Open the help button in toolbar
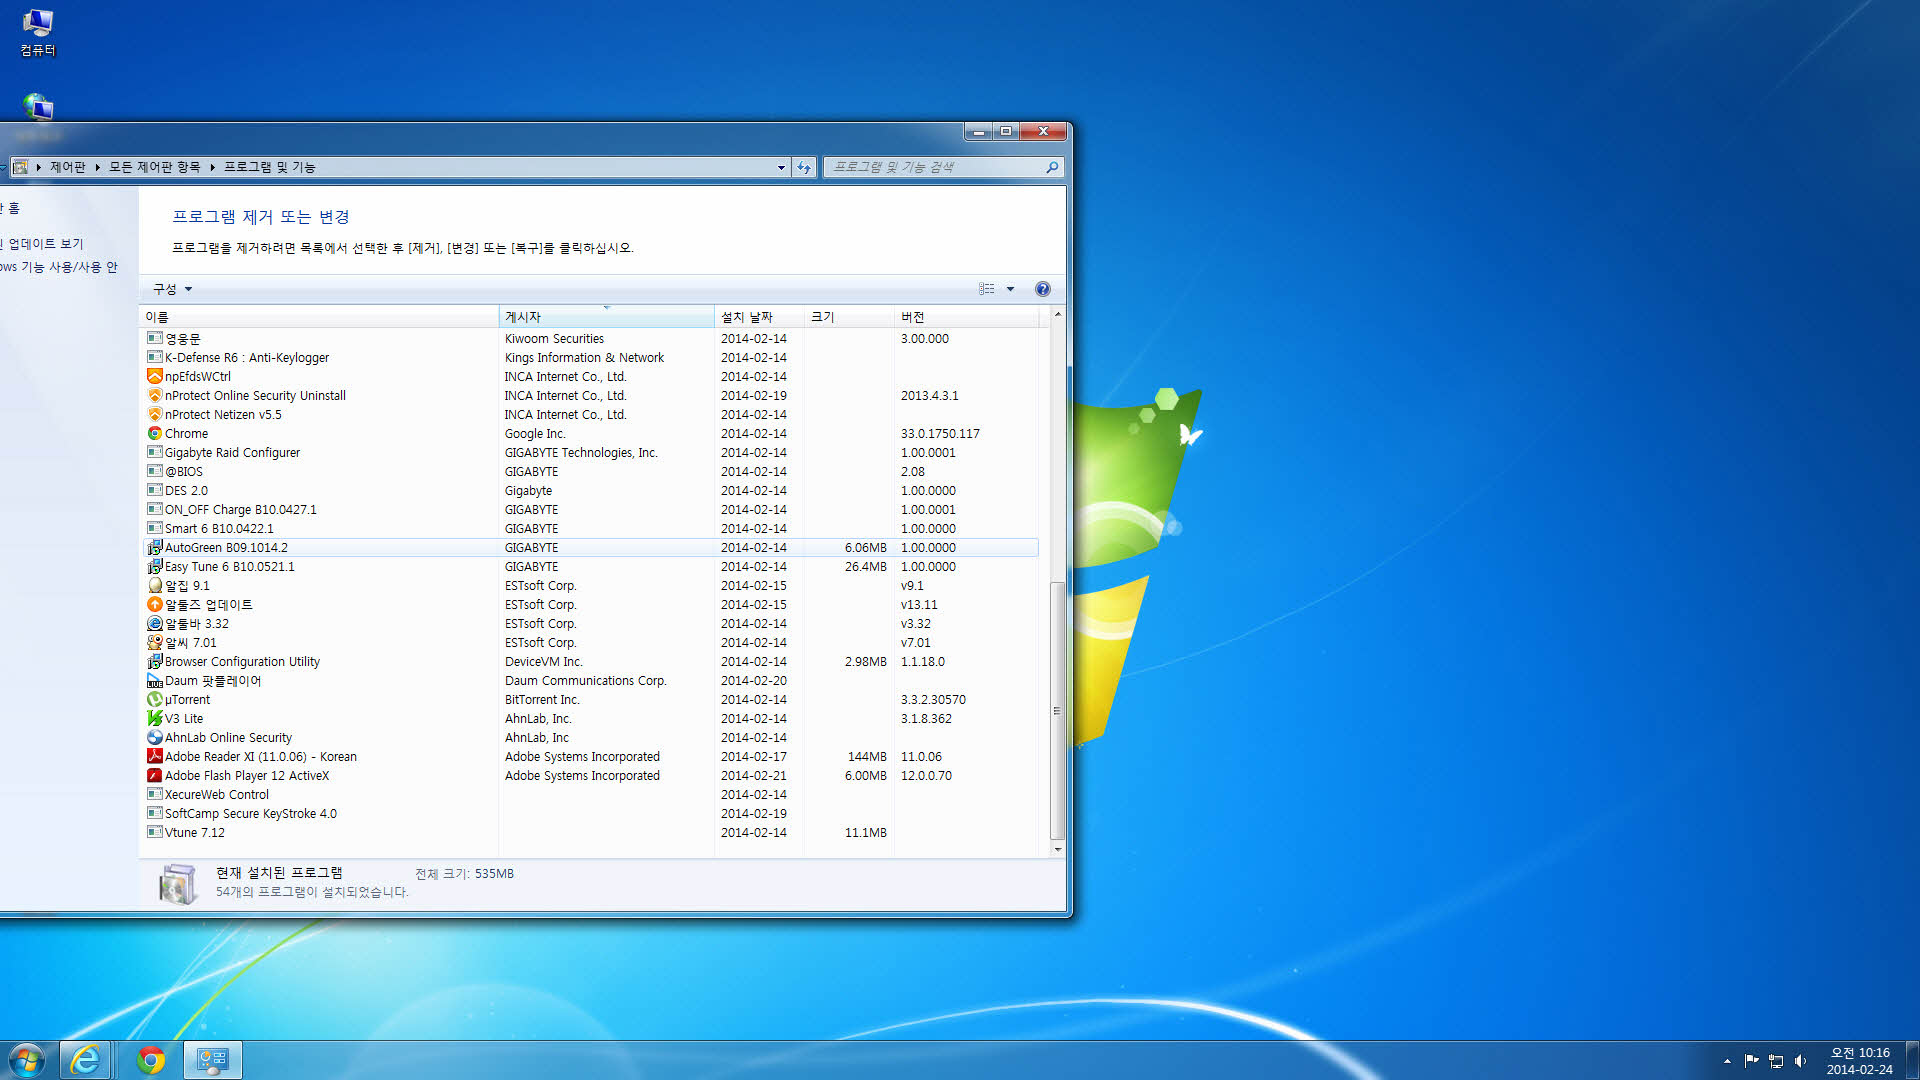Viewport: 1920px width, 1080px height. click(x=1043, y=289)
